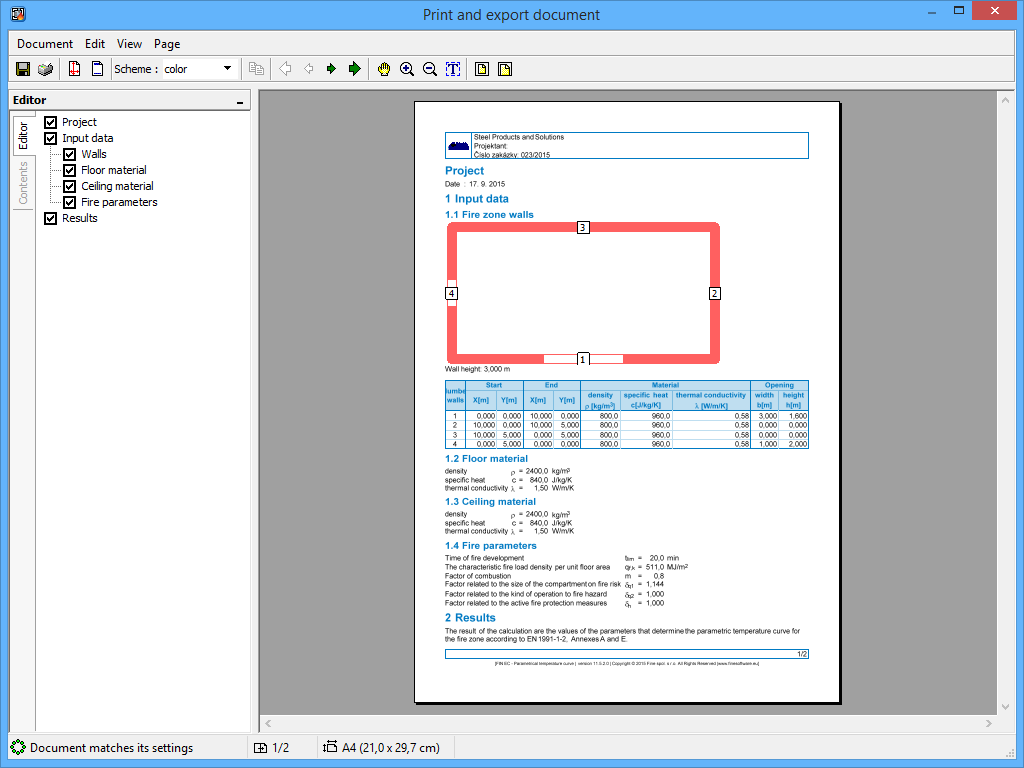
Task: Click the page size A4 status selector
Action: 381,747
